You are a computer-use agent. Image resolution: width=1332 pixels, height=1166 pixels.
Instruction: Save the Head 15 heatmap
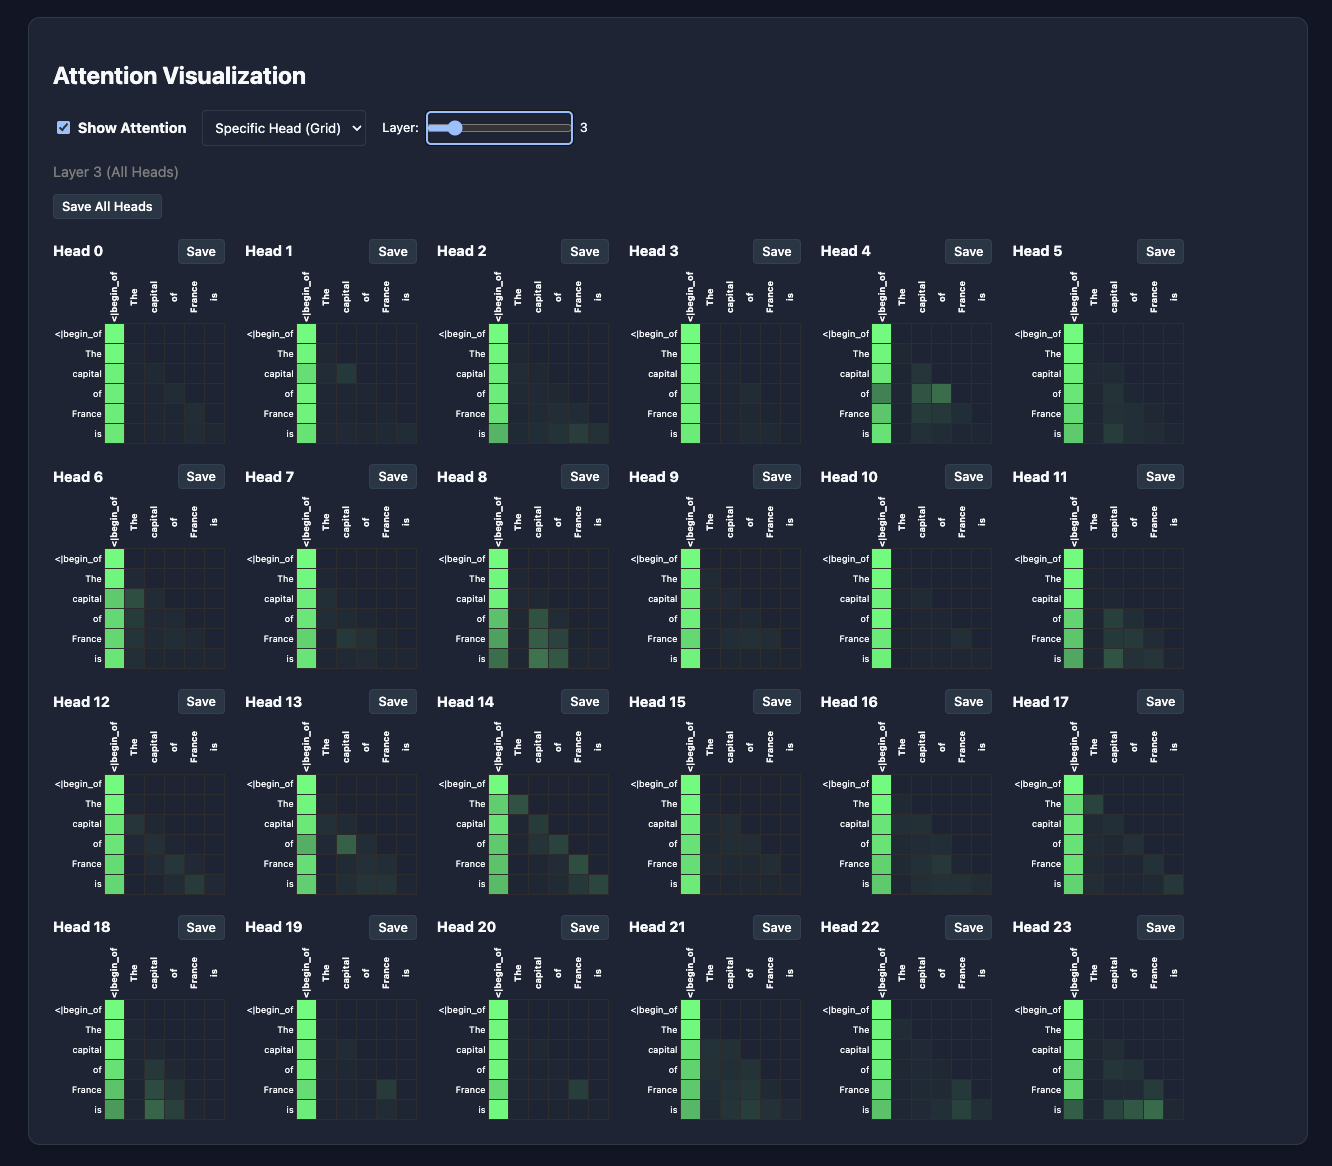[777, 702]
